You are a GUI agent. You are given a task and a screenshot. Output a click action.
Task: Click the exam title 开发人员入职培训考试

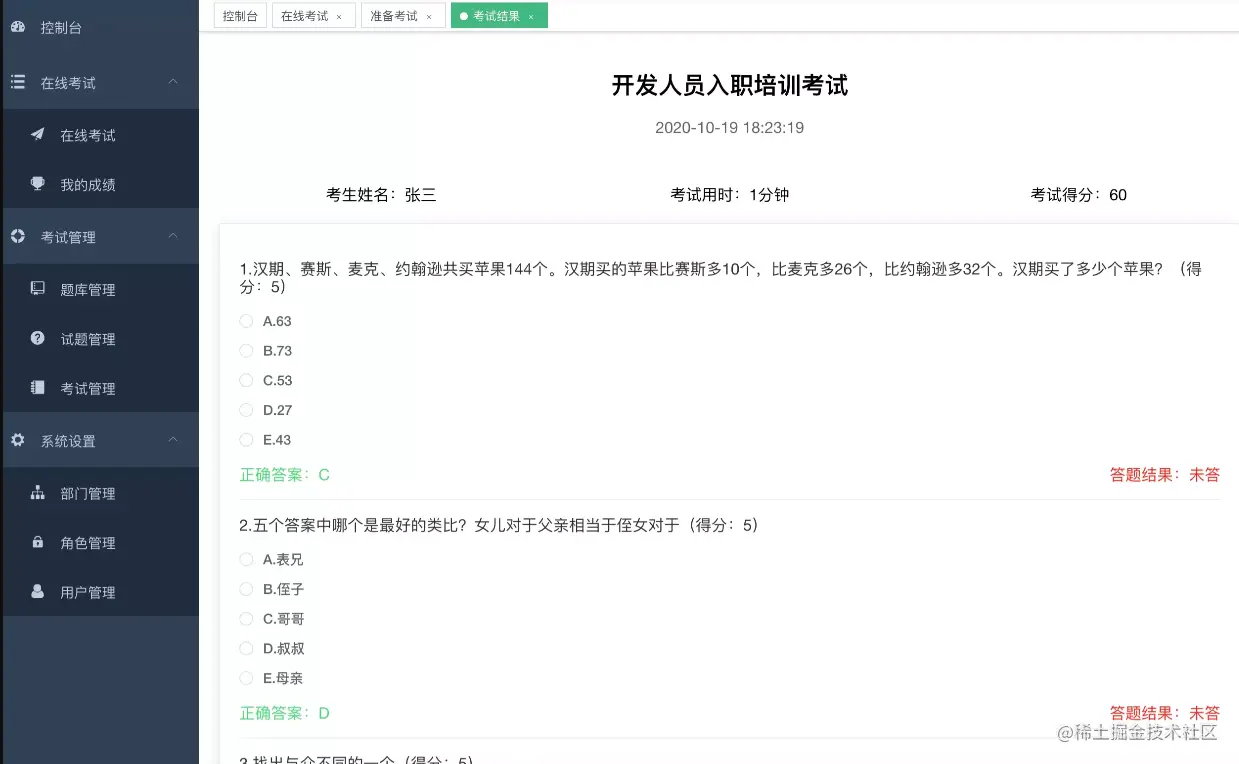[730, 86]
